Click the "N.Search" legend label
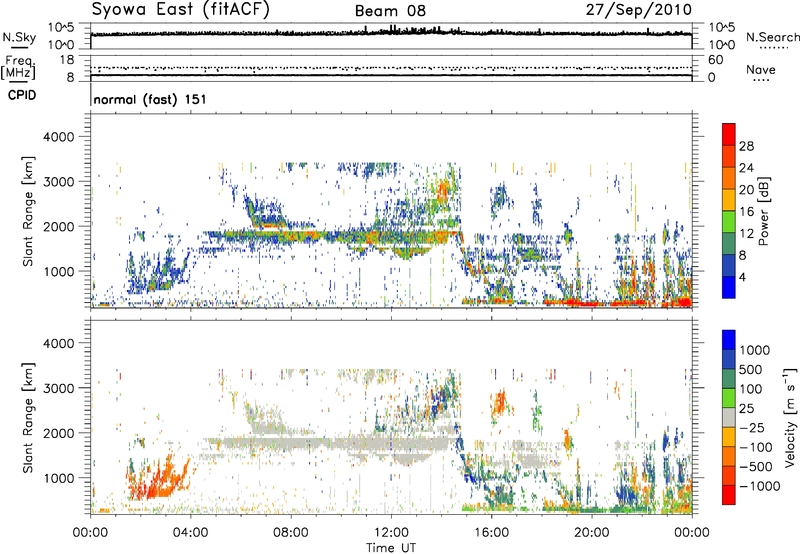The width and height of the screenshot is (800, 554). coord(772,37)
